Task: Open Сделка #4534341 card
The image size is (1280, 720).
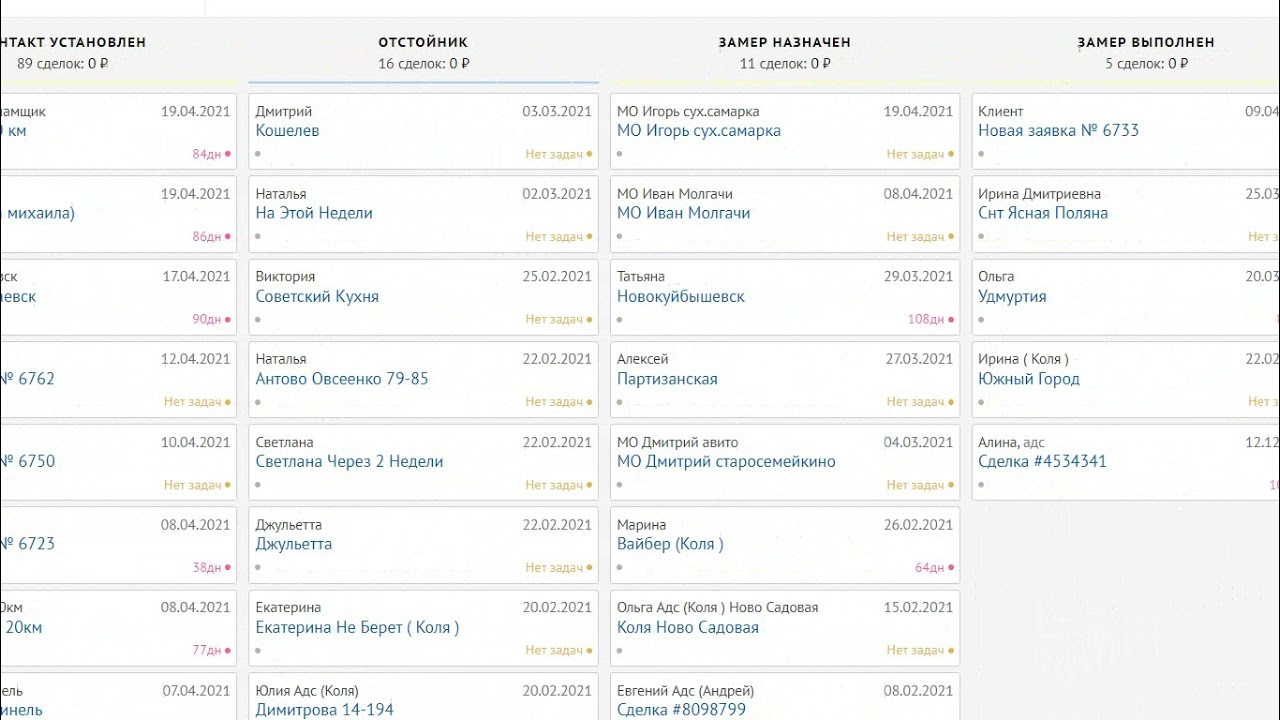Action: [1042, 462]
